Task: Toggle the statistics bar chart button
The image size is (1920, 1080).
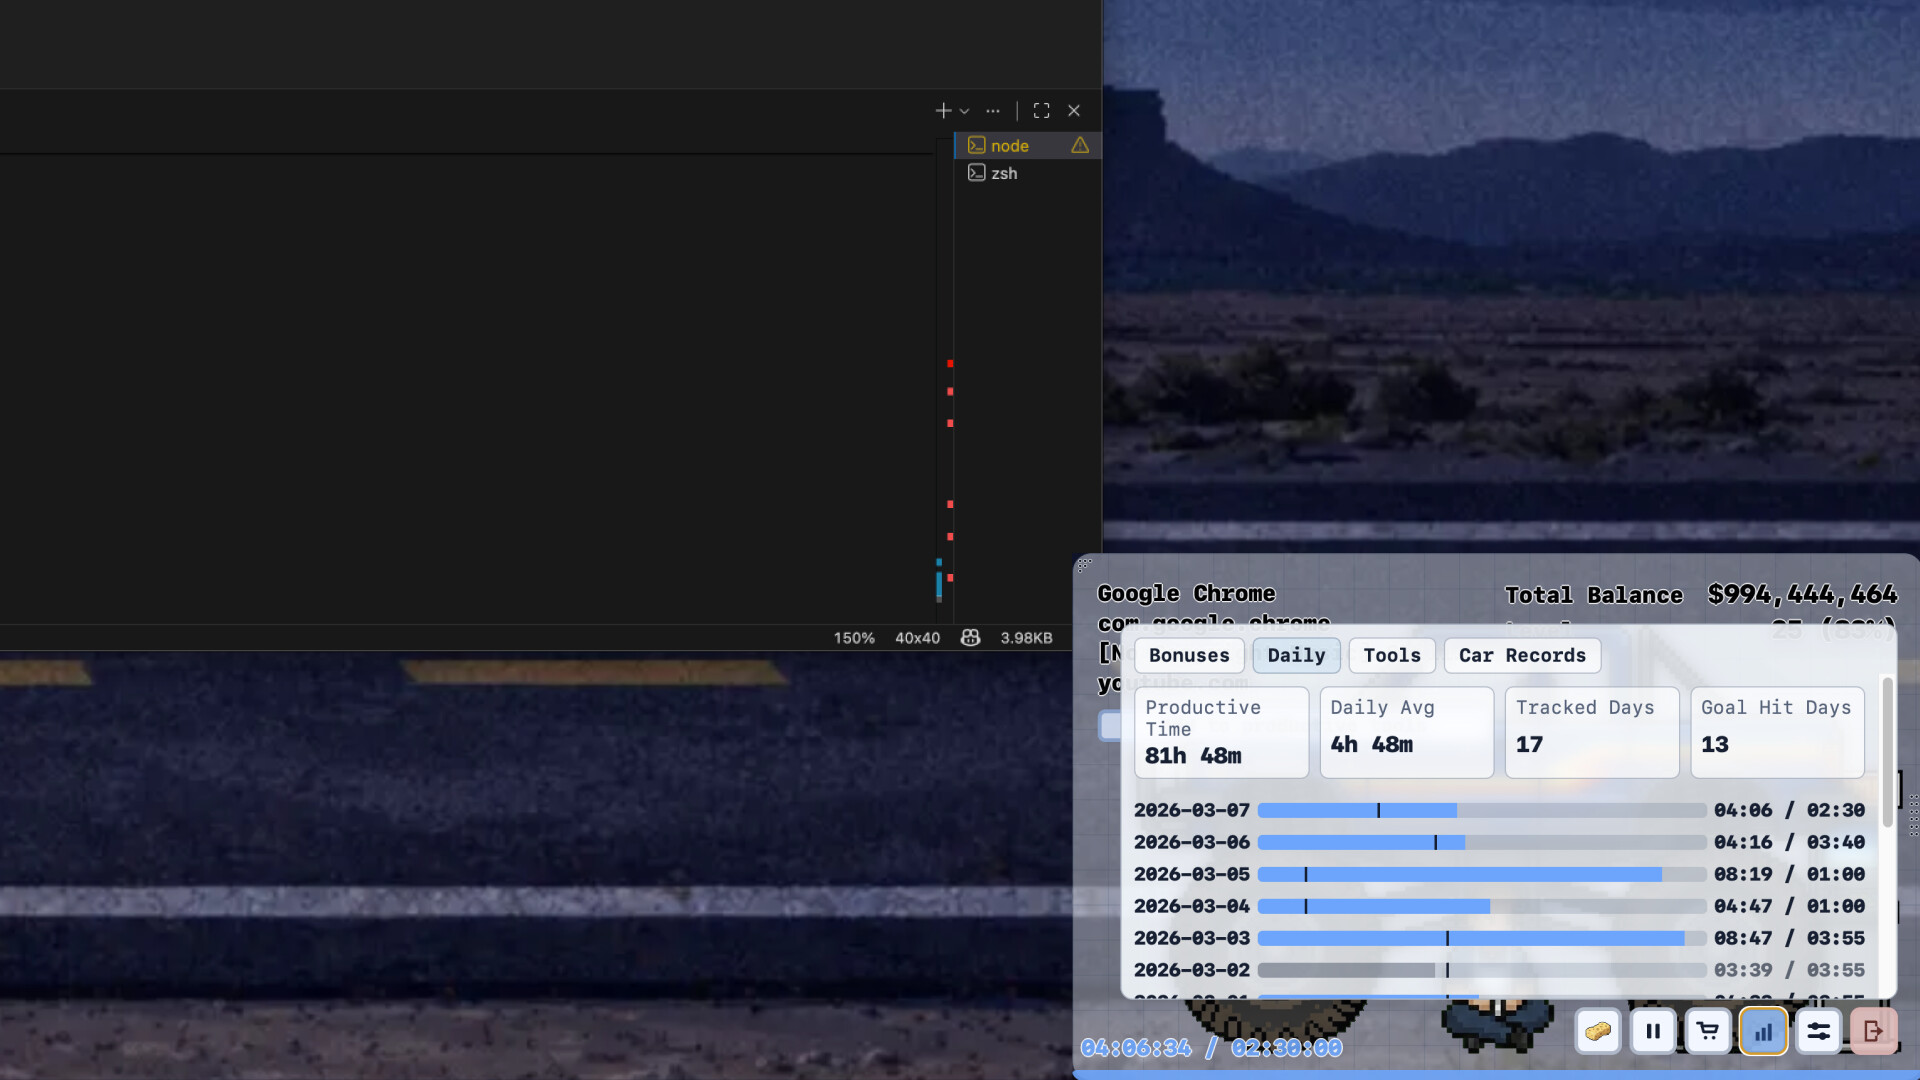Action: (1763, 1031)
